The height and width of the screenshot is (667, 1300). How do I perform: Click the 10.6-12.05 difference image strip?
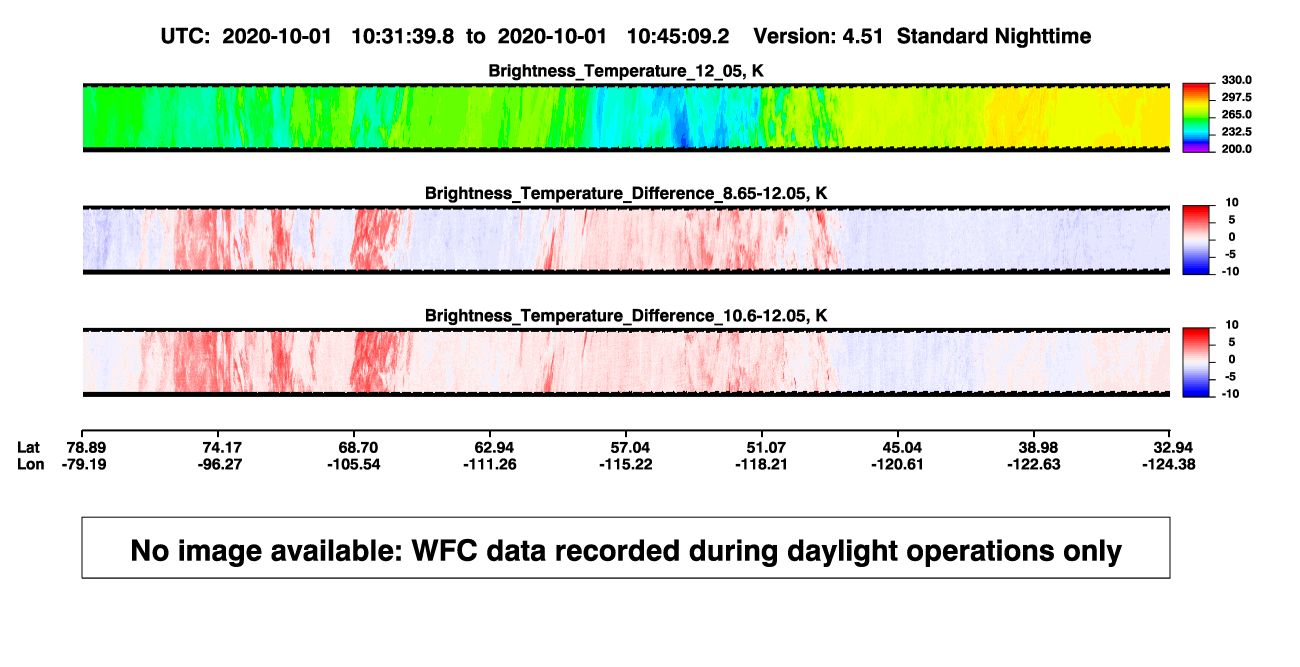tap(626, 363)
